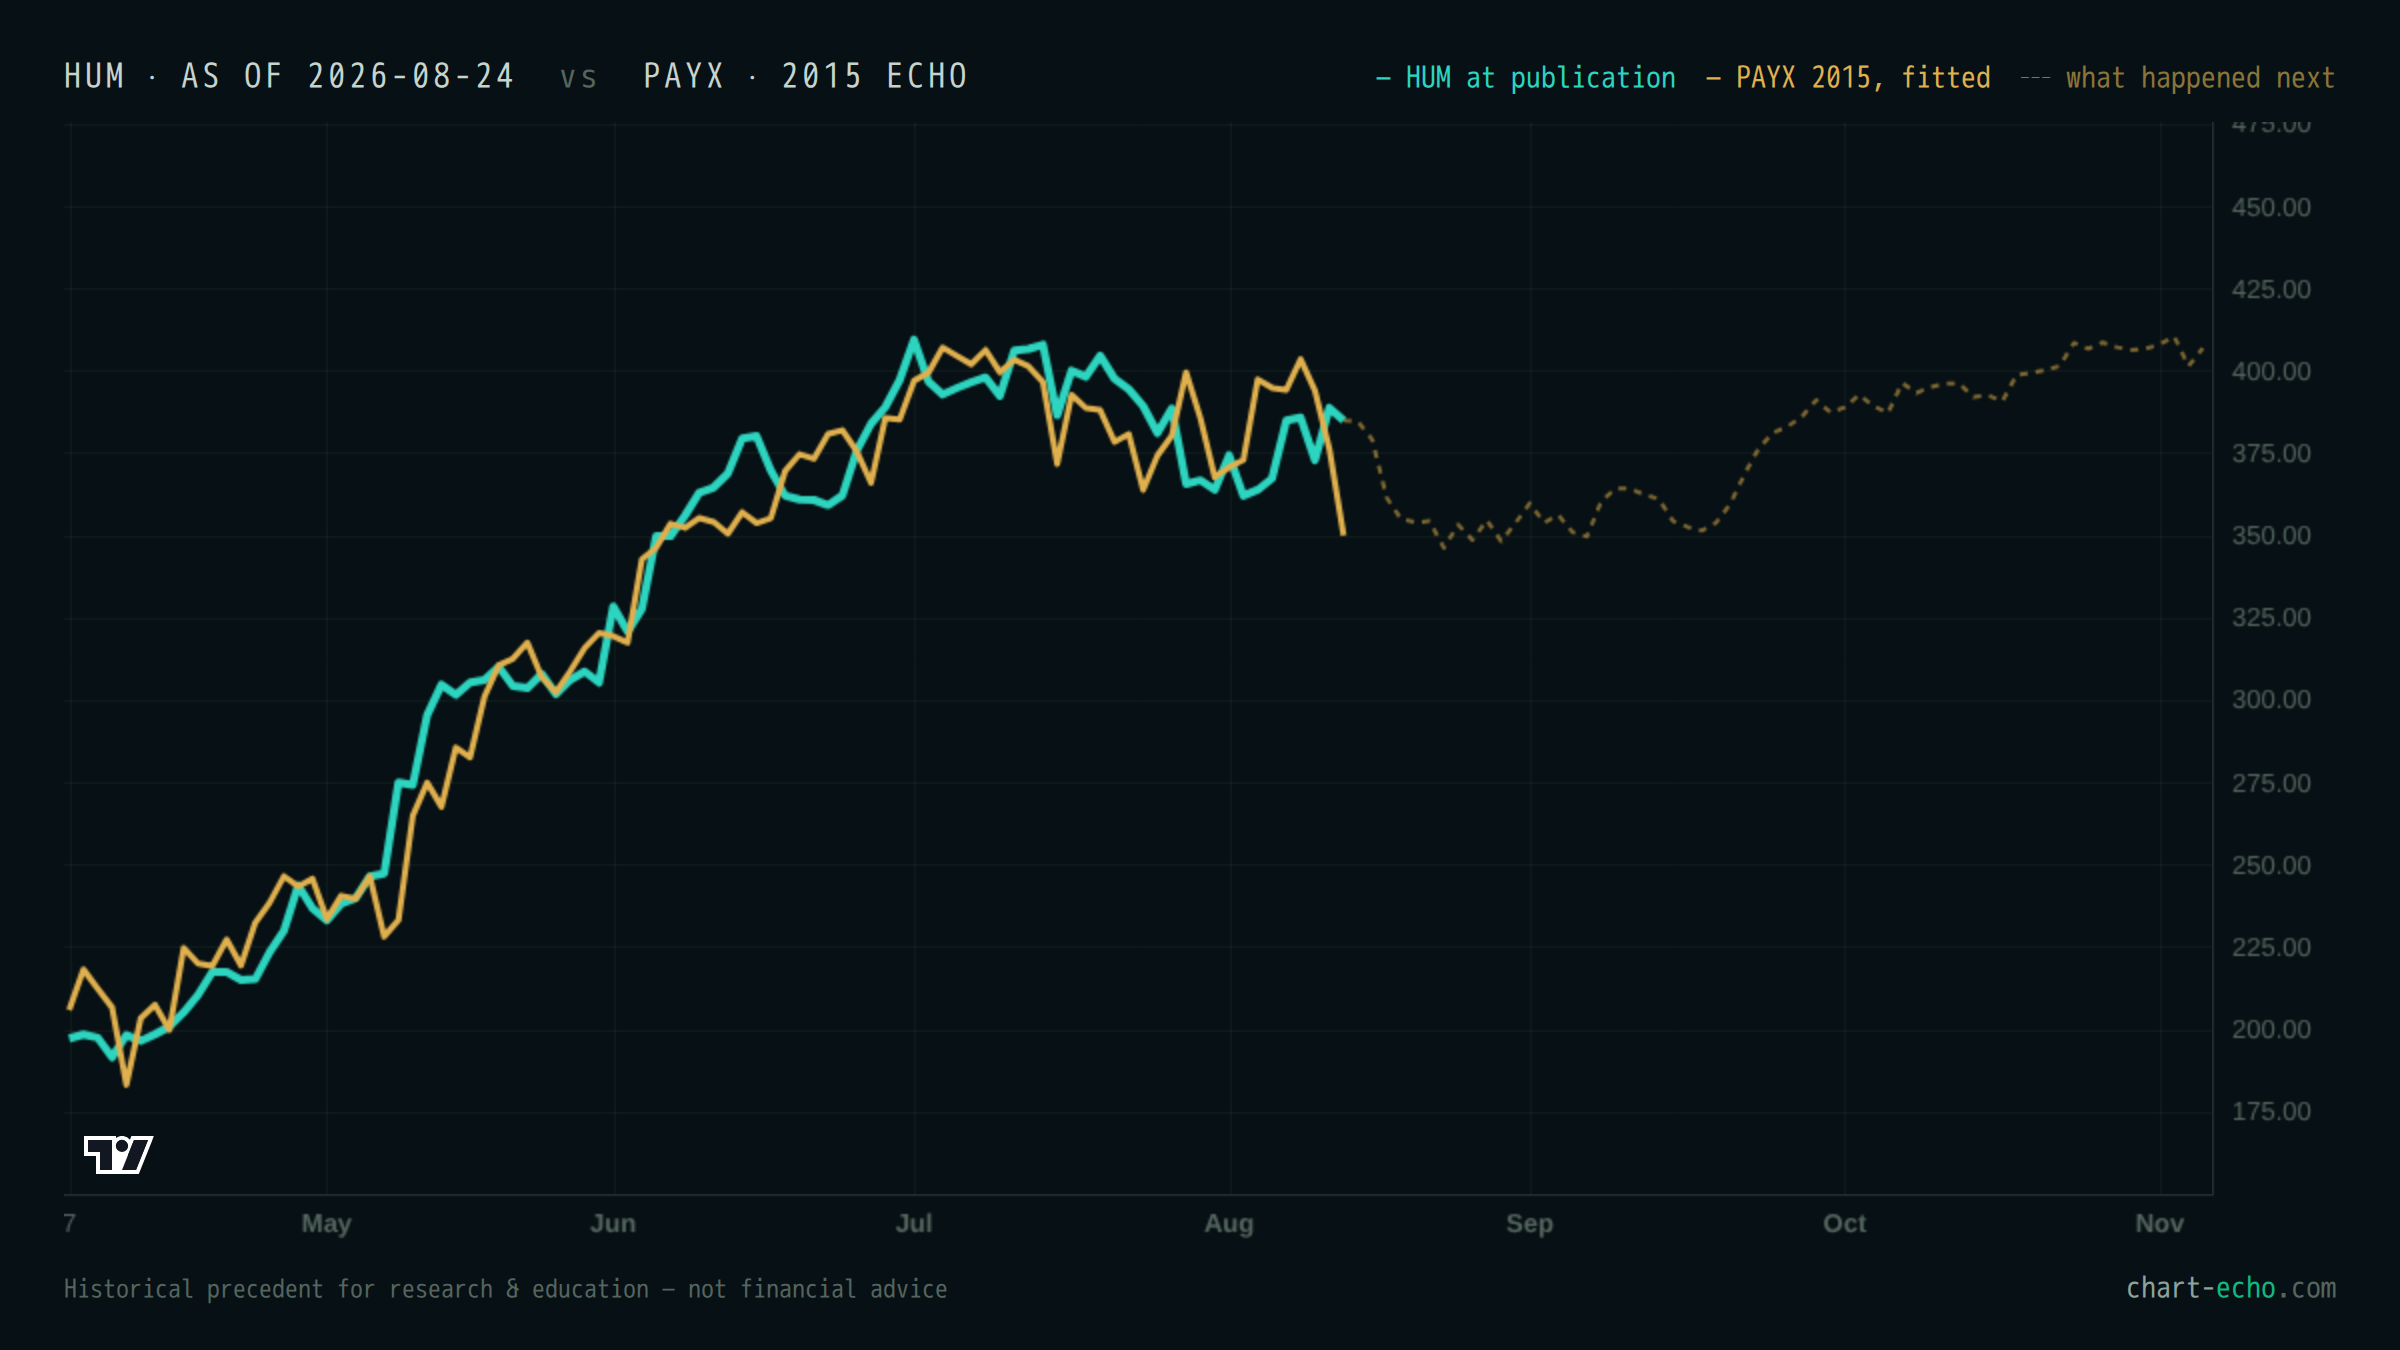The height and width of the screenshot is (1350, 2400).
Task: Click the Nov label on time axis
Action: click(2160, 1223)
